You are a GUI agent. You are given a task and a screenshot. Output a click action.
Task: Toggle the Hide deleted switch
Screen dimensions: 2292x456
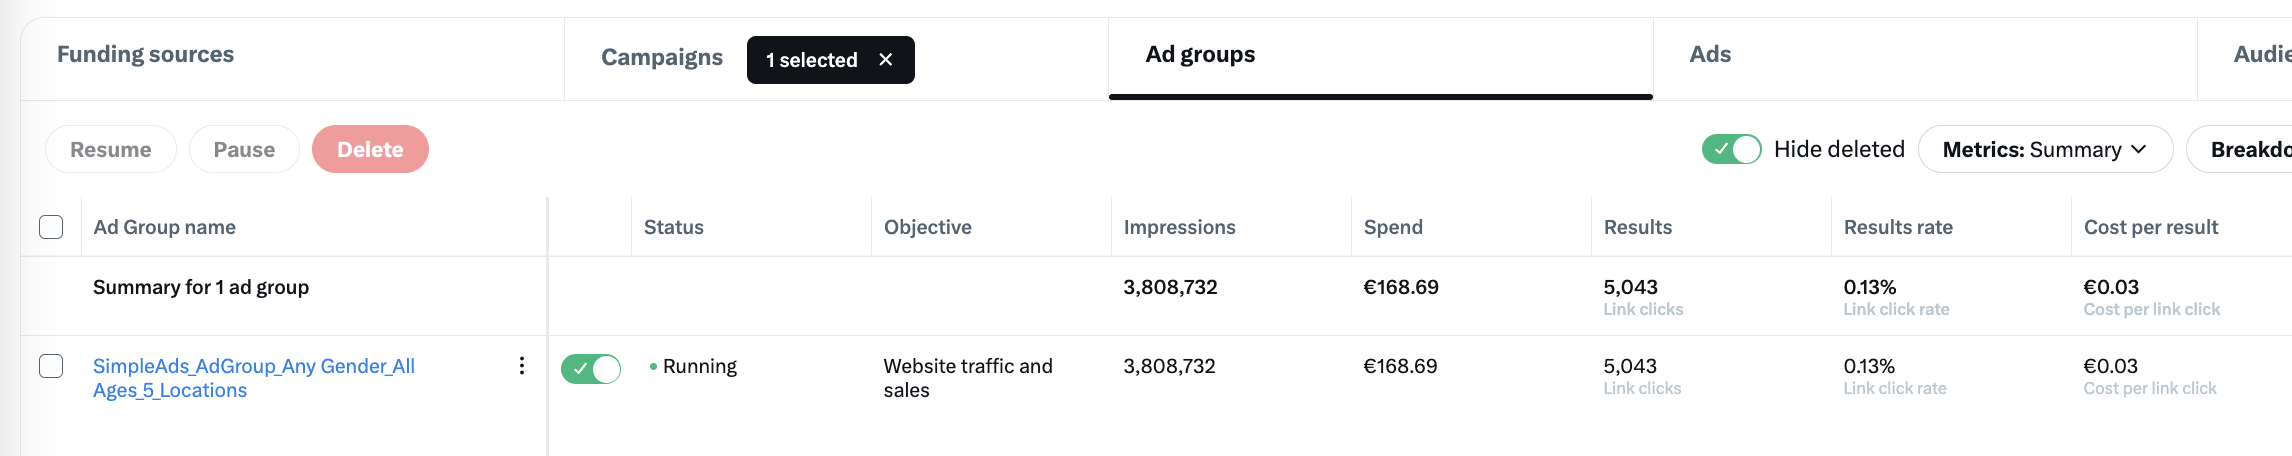pyautogui.click(x=1731, y=149)
